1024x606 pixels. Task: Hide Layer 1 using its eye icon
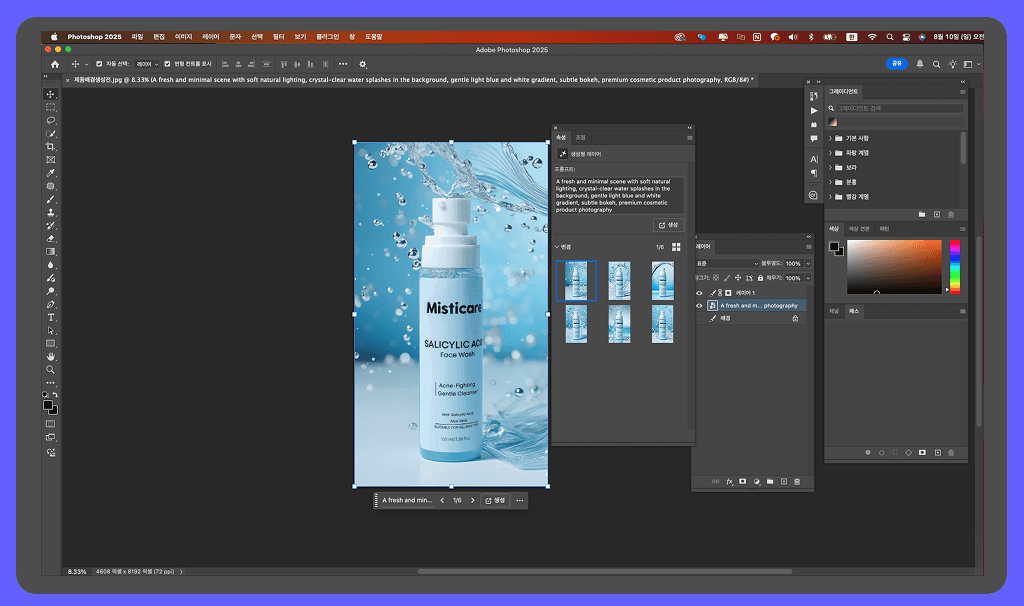point(699,293)
